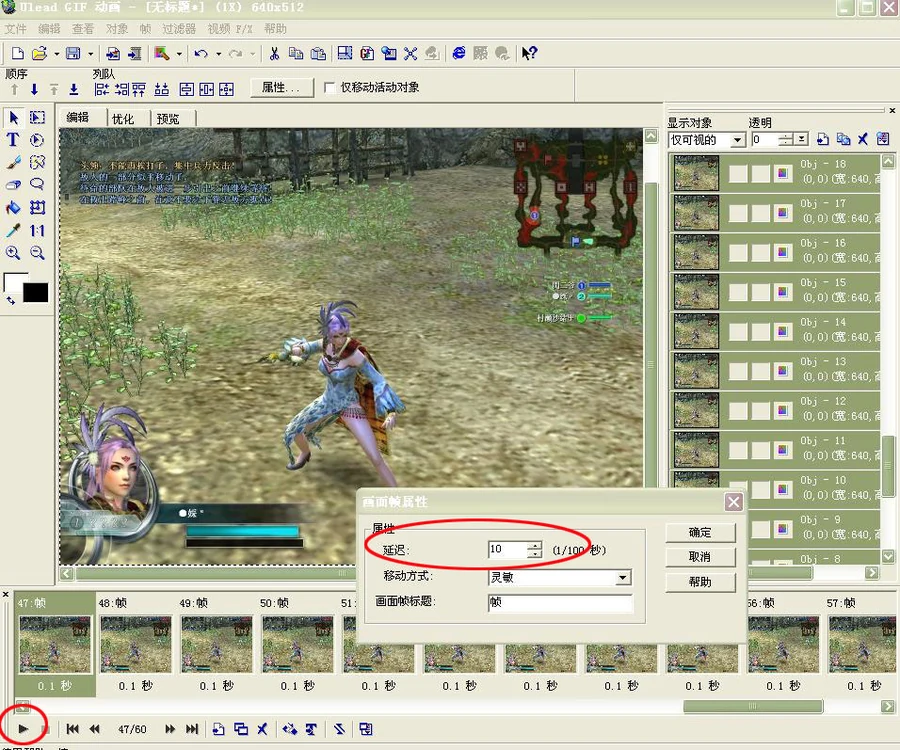Switch to the Preview (预览) tab
Screen dimensions: 900x750
pyautogui.click(x=168, y=119)
